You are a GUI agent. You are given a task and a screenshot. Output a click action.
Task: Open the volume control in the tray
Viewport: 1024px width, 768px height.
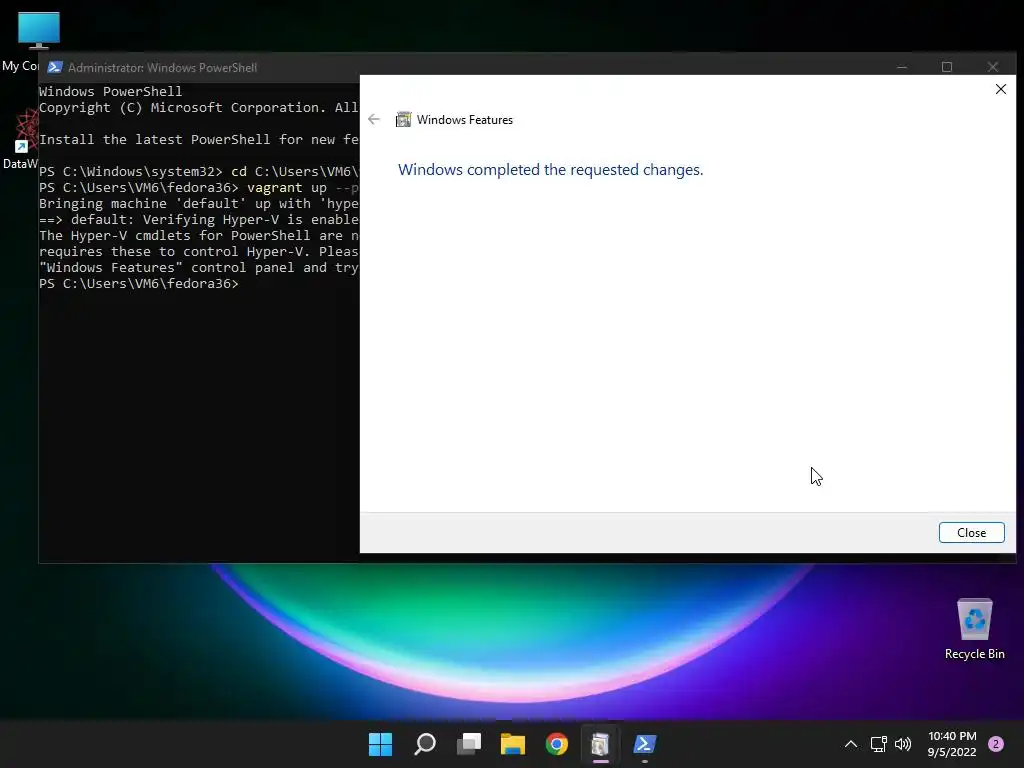[903, 744]
